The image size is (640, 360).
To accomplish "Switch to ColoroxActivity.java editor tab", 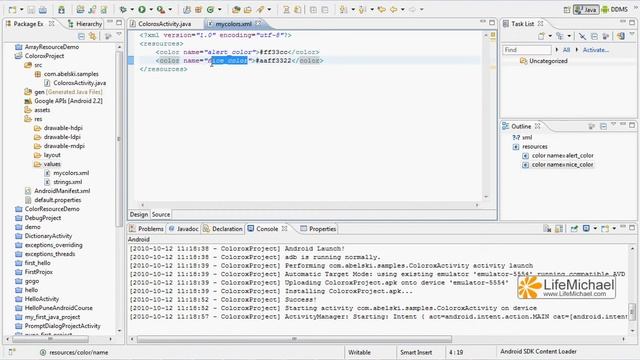I will point(160,24).
